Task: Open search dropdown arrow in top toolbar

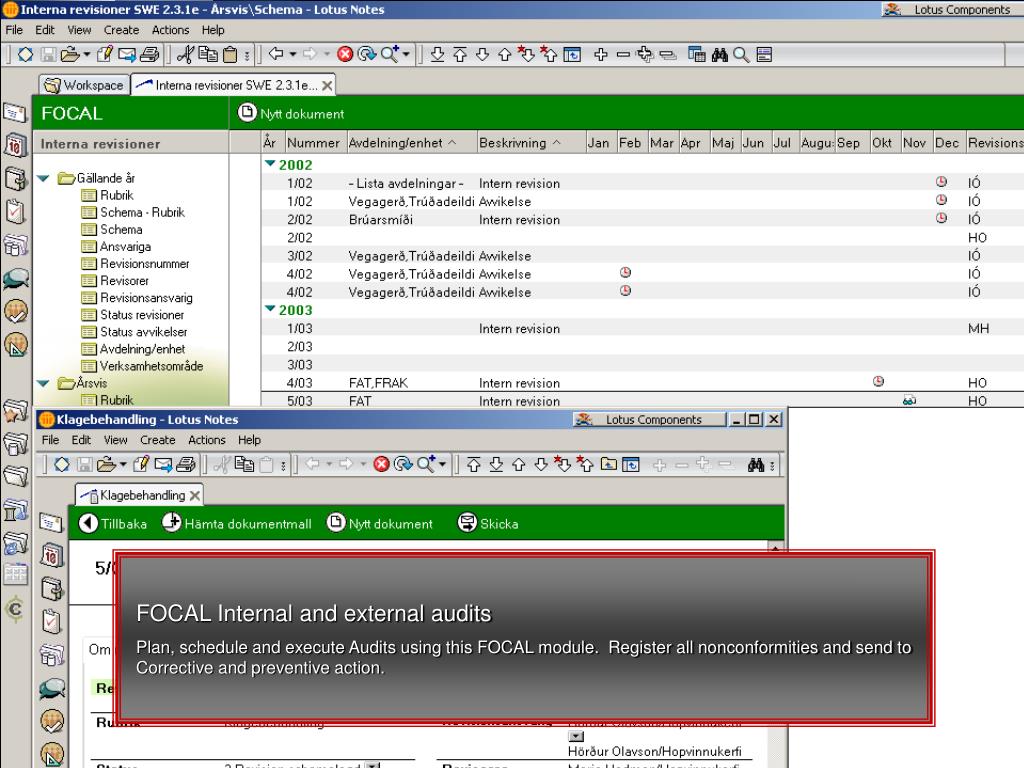Action: pos(406,54)
